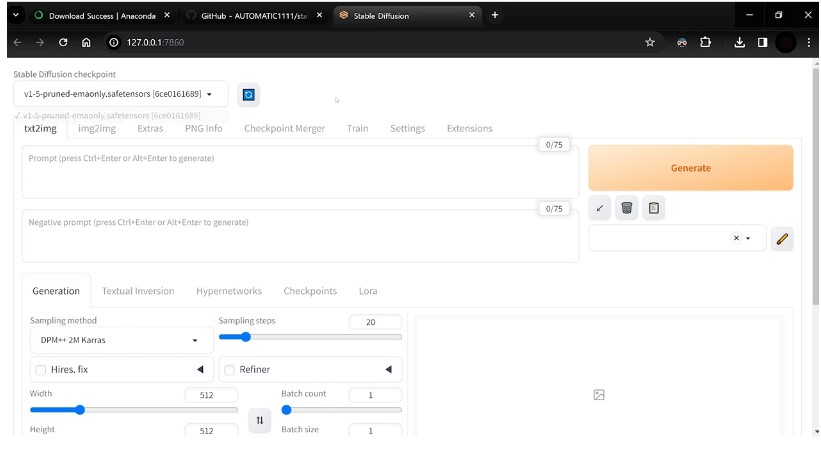
Task: Toggle the browser side panel icon
Action: 762,42
